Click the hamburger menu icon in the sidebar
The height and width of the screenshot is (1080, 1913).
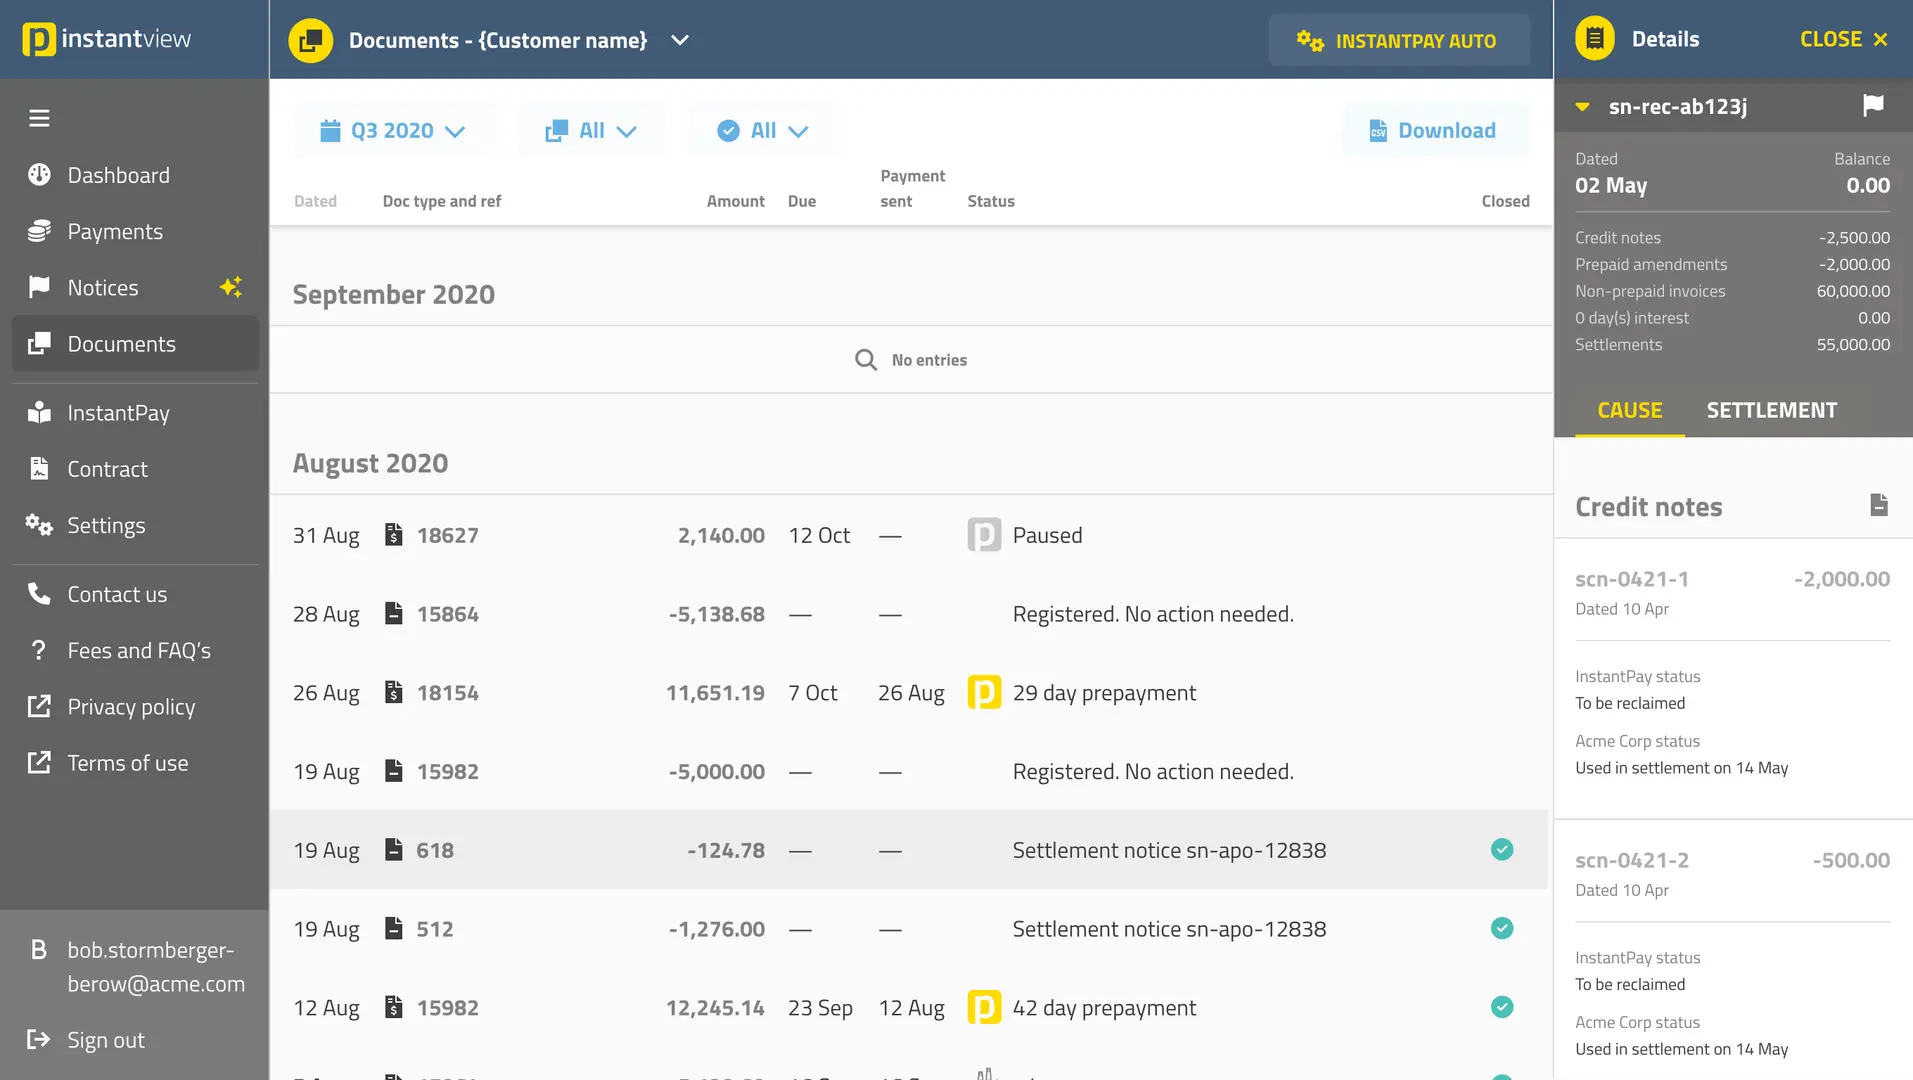39,118
